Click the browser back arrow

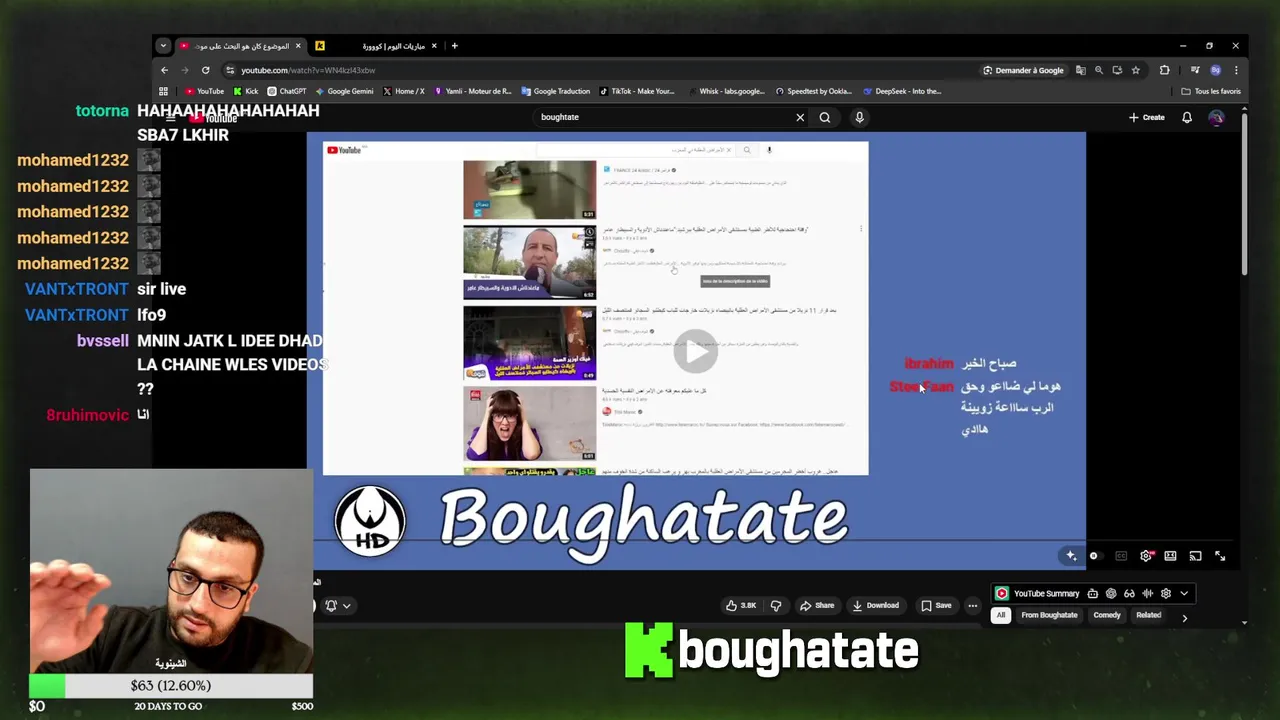[x=165, y=70]
